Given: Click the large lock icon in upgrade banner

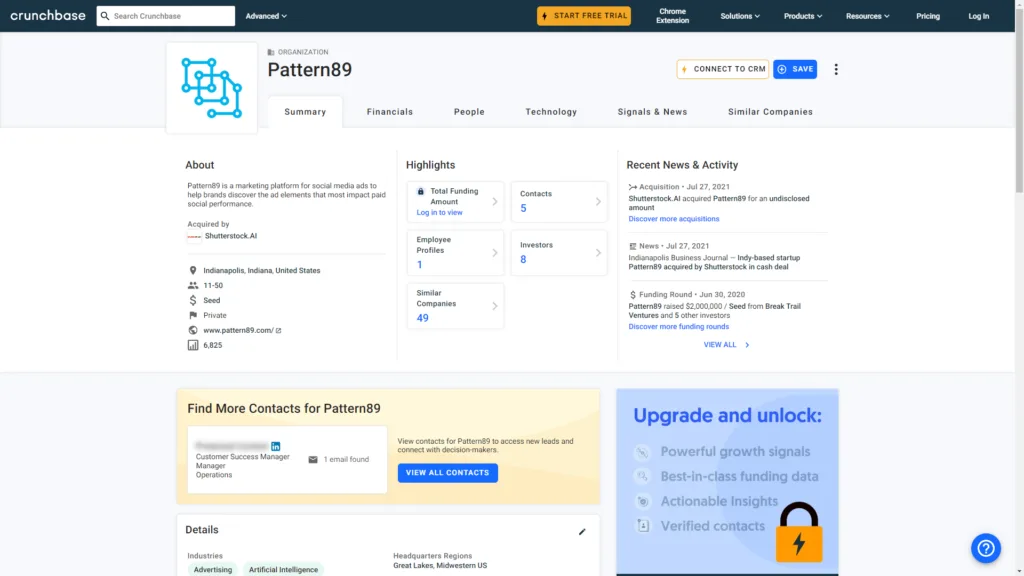Looking at the screenshot, I should [x=799, y=532].
